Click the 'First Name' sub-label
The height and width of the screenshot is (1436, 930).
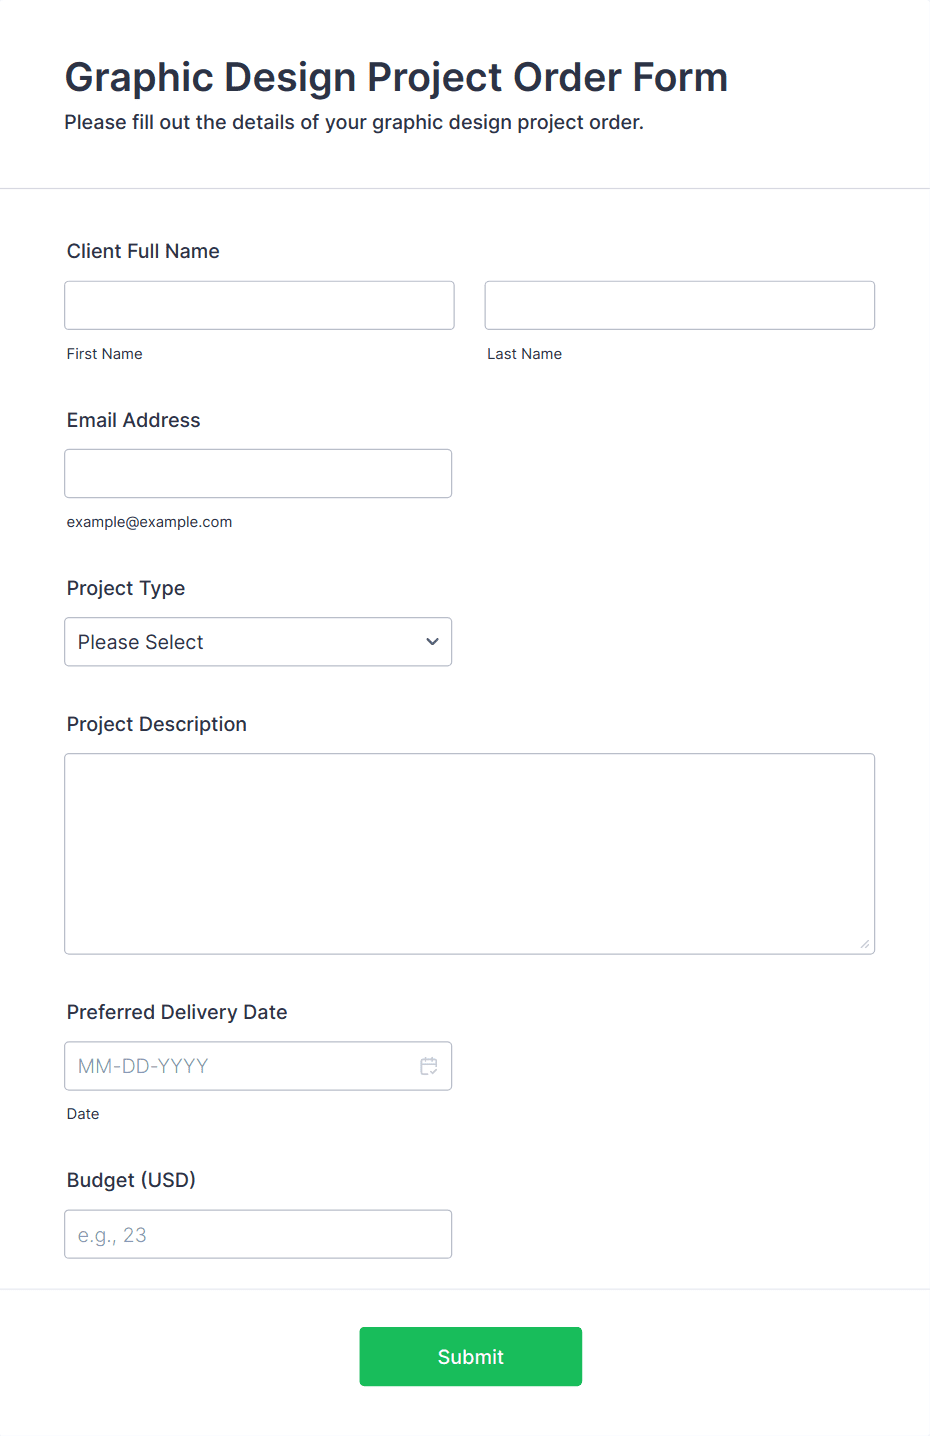click(104, 354)
